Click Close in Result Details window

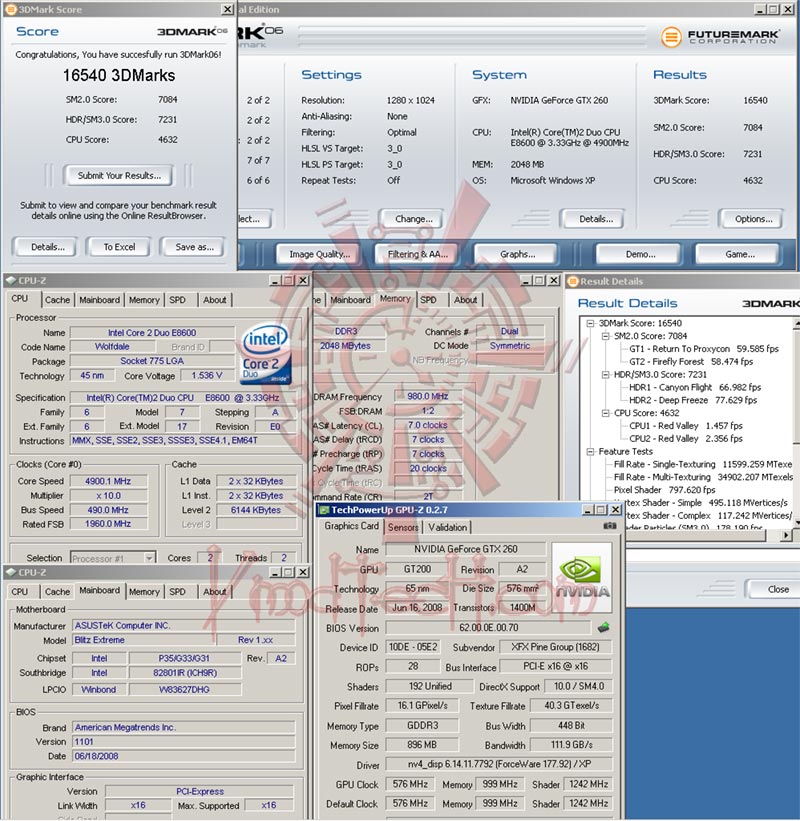tap(776, 590)
